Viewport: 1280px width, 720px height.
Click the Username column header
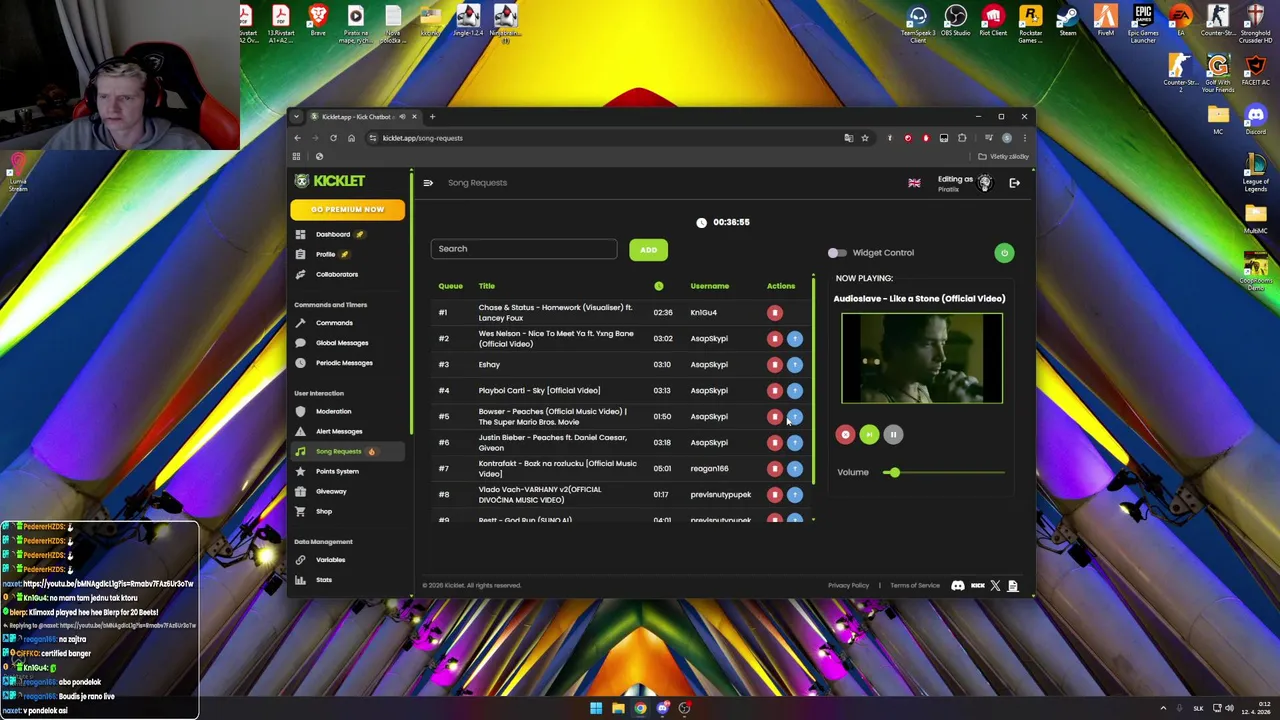tap(710, 286)
